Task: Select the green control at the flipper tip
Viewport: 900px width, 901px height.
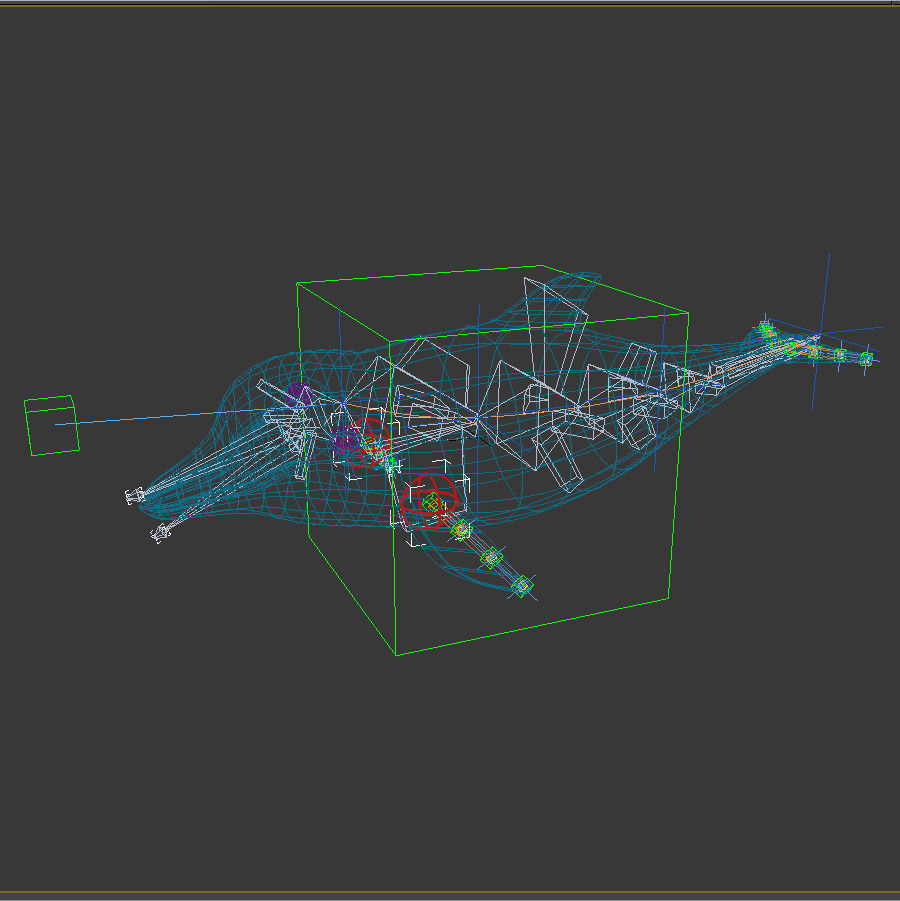Action: (522, 586)
